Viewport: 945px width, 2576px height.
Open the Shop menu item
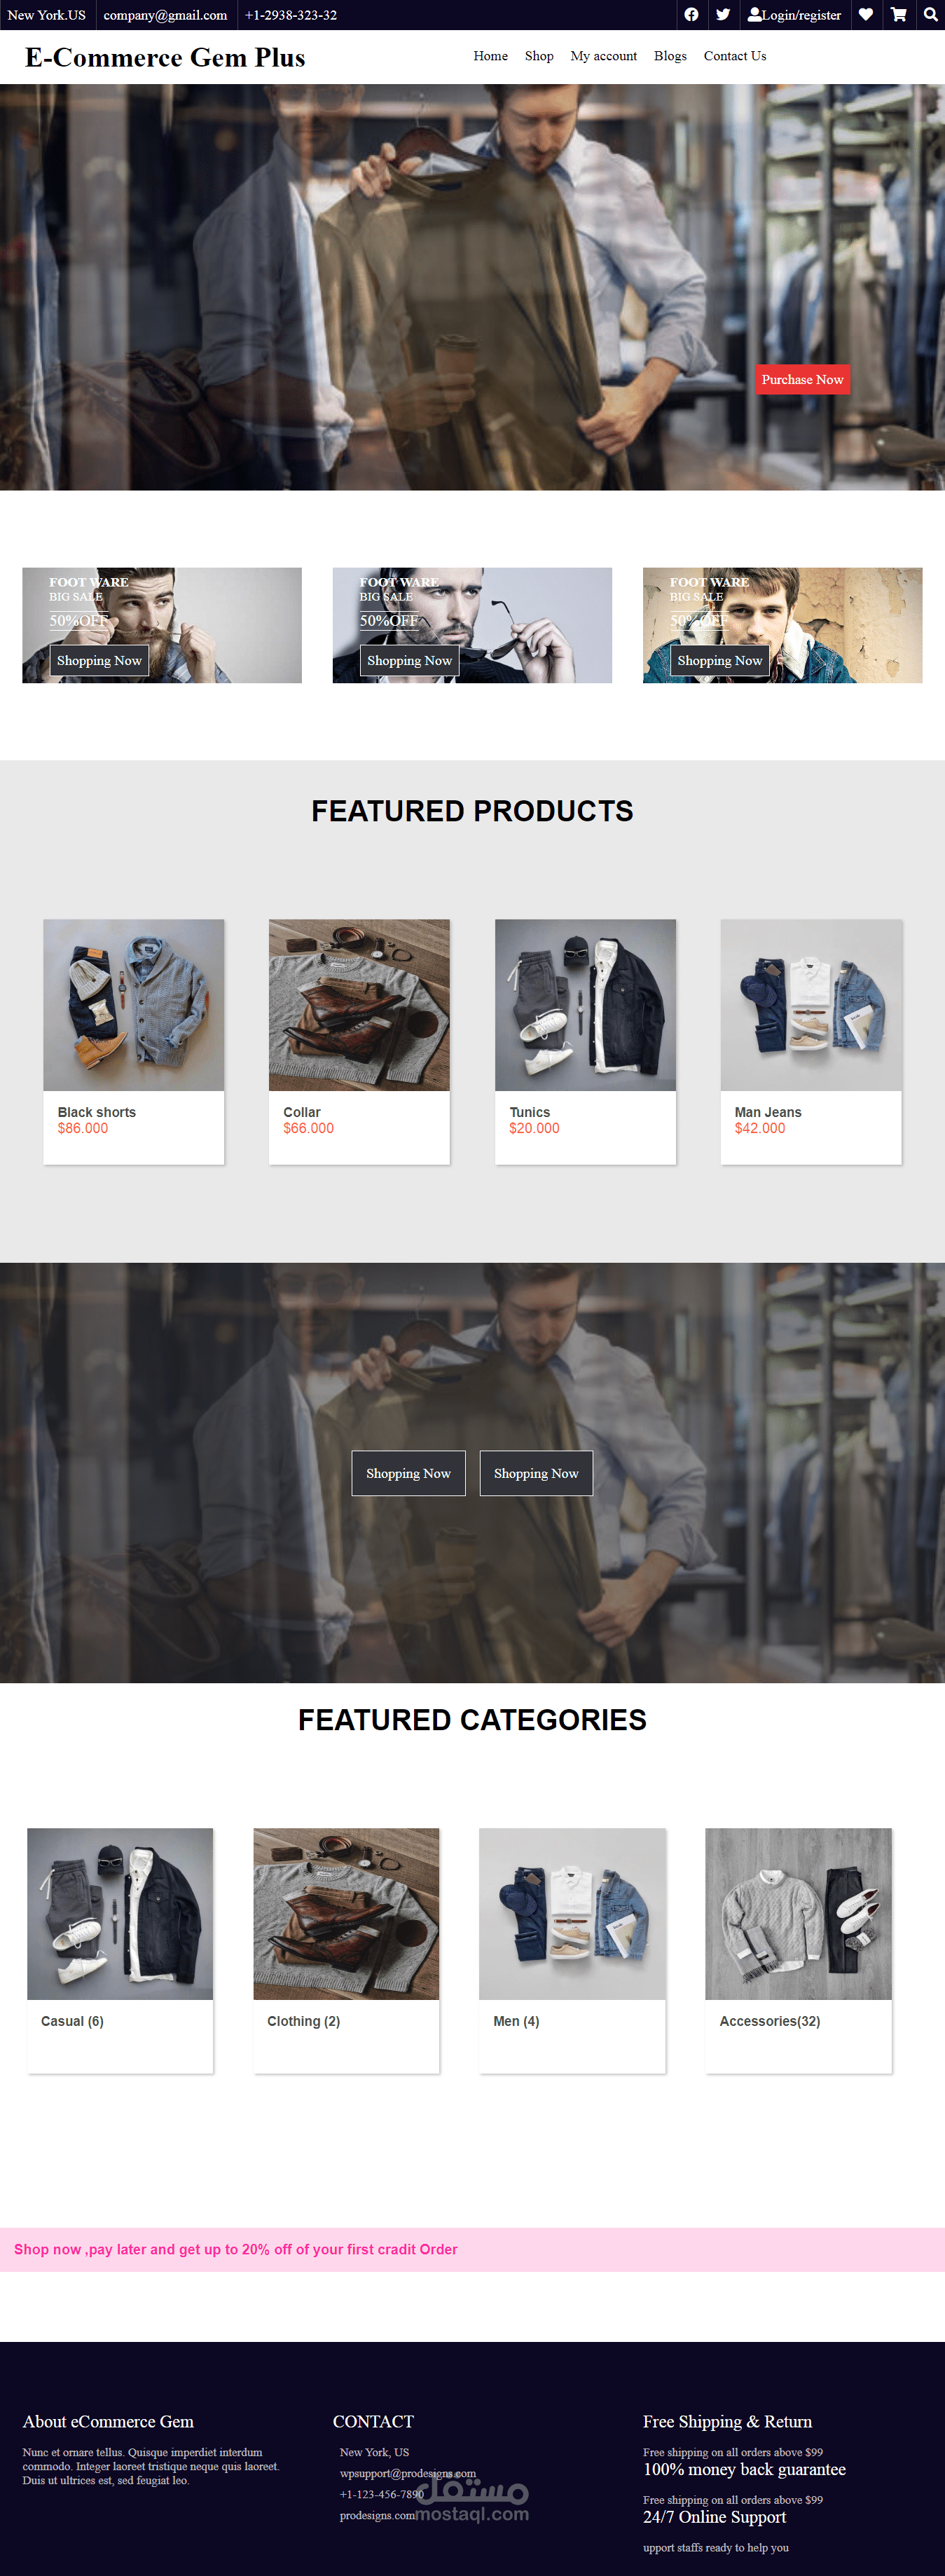pos(539,56)
